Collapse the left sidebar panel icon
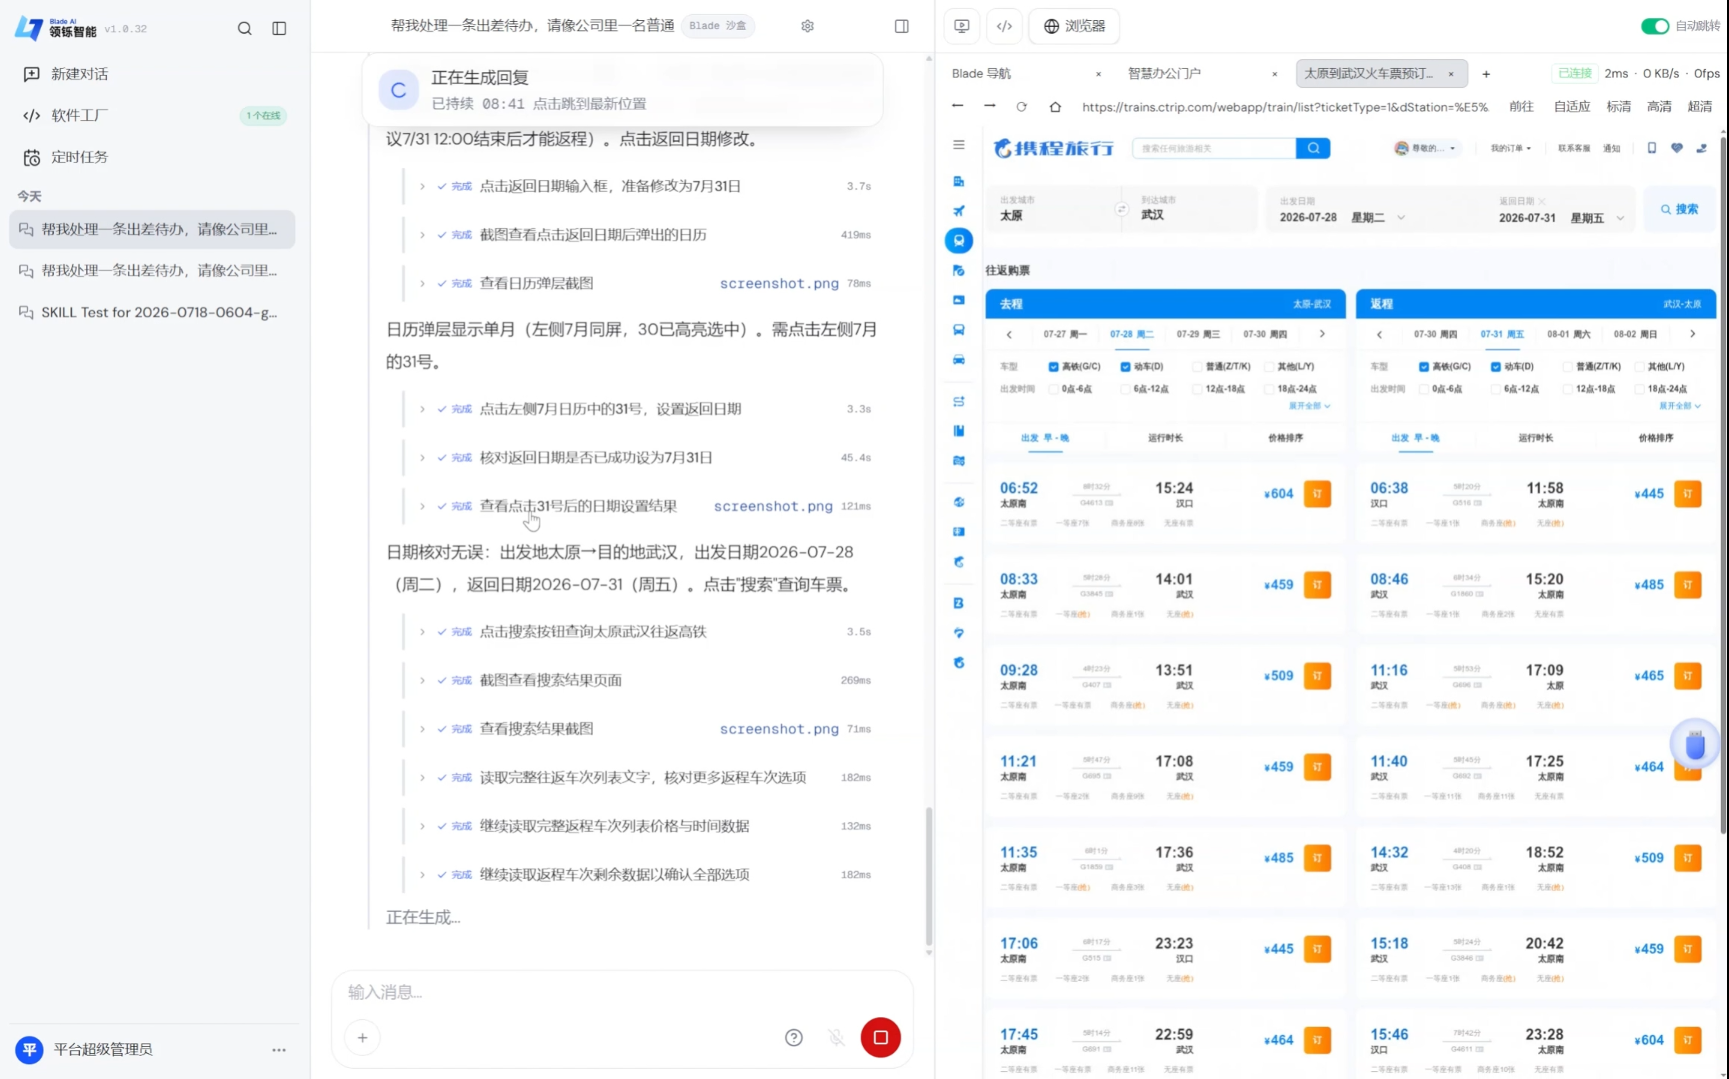 [x=279, y=29]
